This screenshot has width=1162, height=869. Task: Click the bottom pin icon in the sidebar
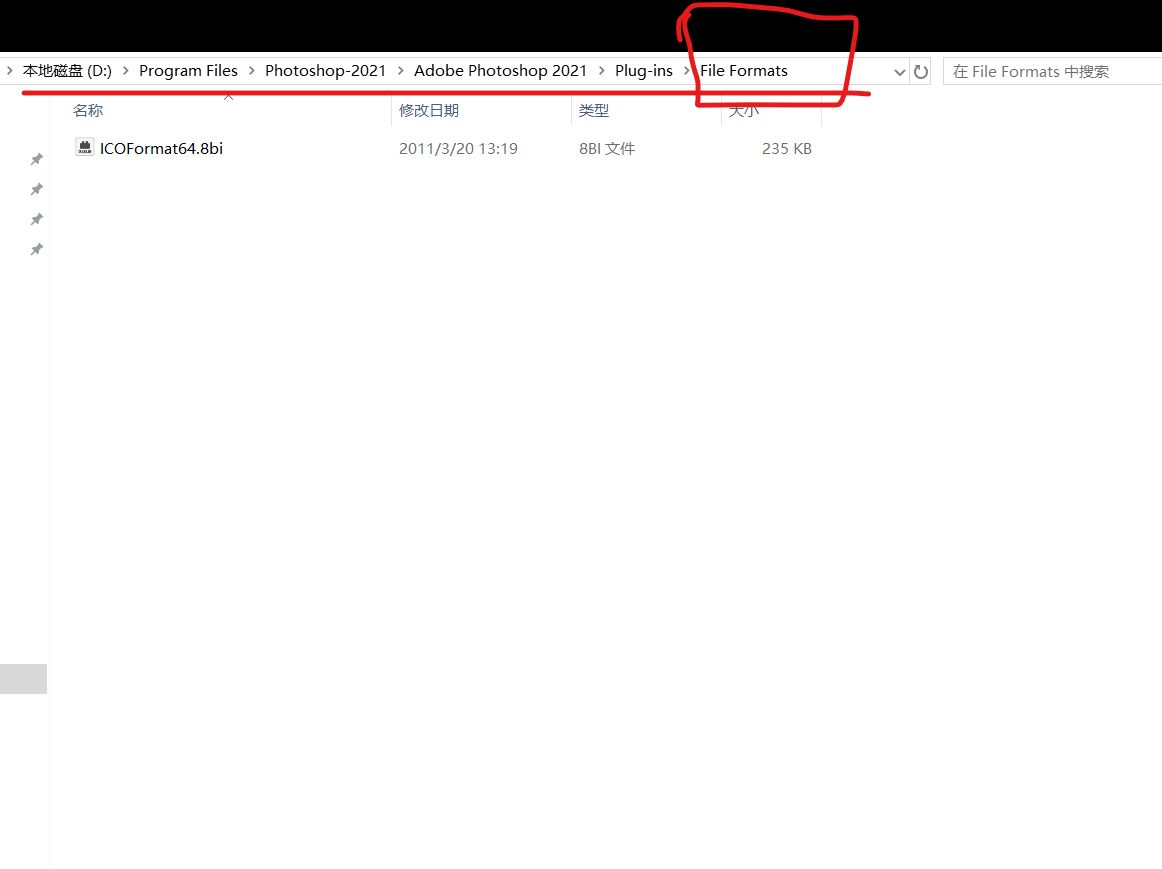pyautogui.click(x=37, y=249)
